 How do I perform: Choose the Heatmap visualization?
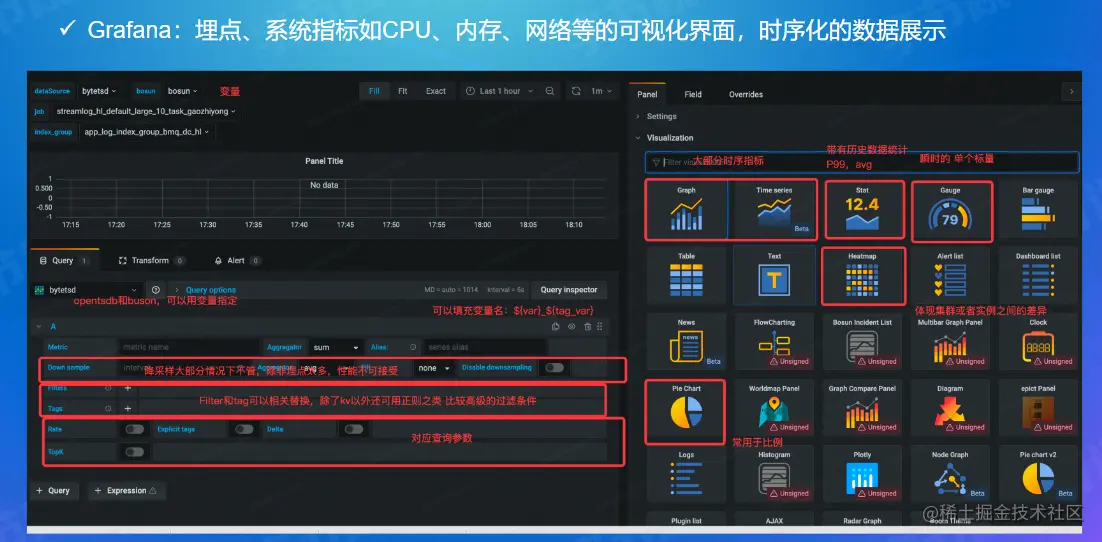862,275
